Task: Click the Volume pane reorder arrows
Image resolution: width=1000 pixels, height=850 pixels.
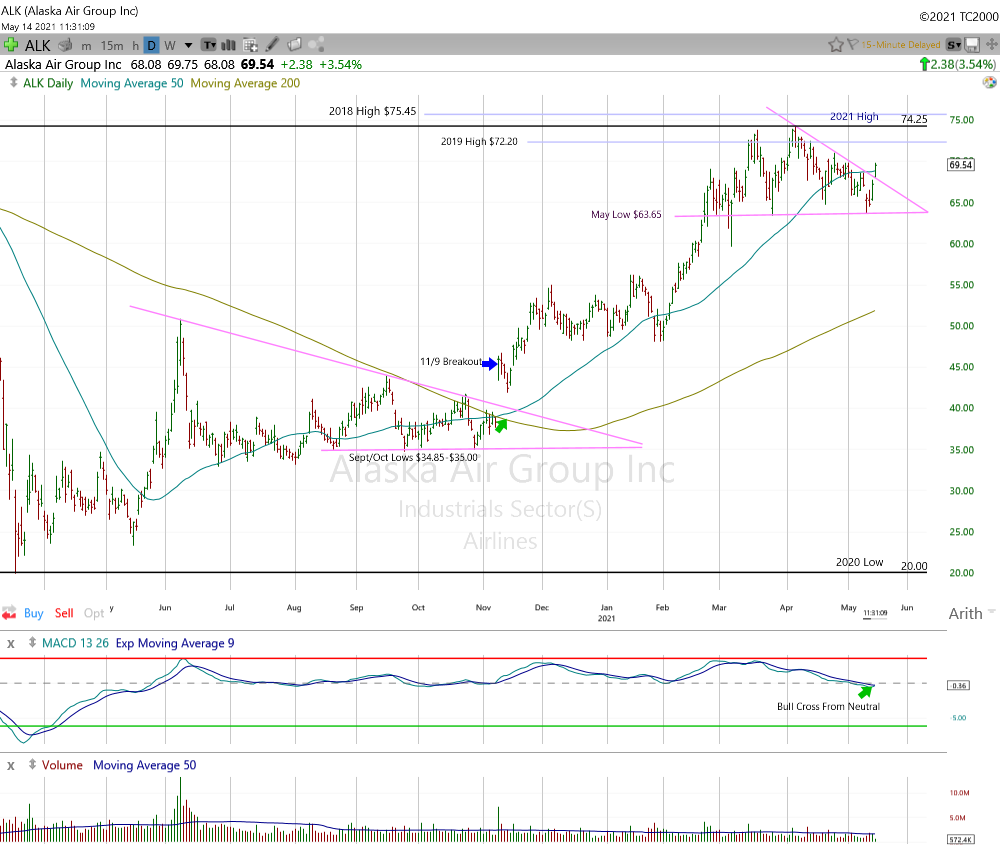Action: (32, 765)
